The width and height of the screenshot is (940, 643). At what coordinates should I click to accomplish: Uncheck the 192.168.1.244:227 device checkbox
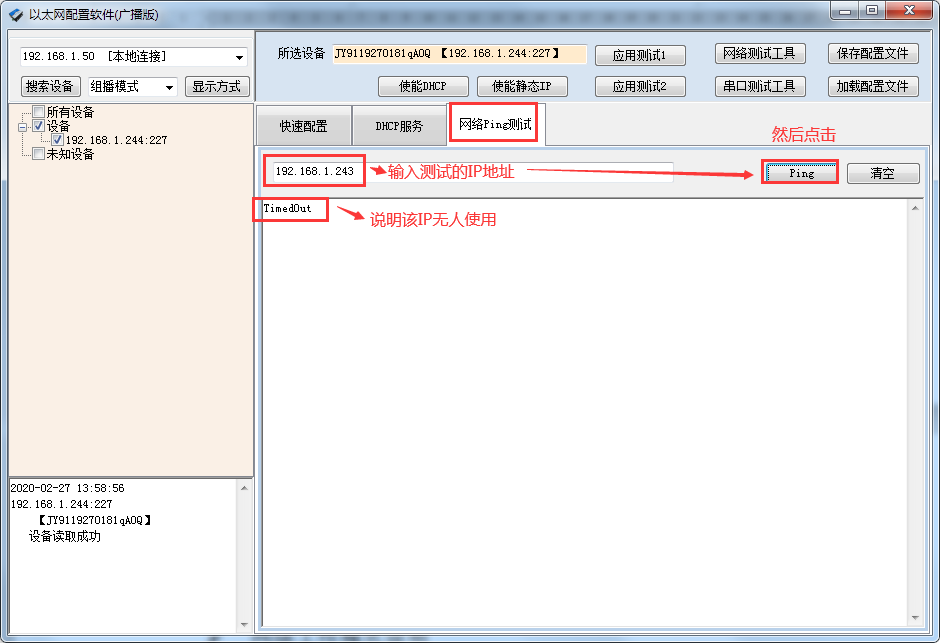coord(57,139)
